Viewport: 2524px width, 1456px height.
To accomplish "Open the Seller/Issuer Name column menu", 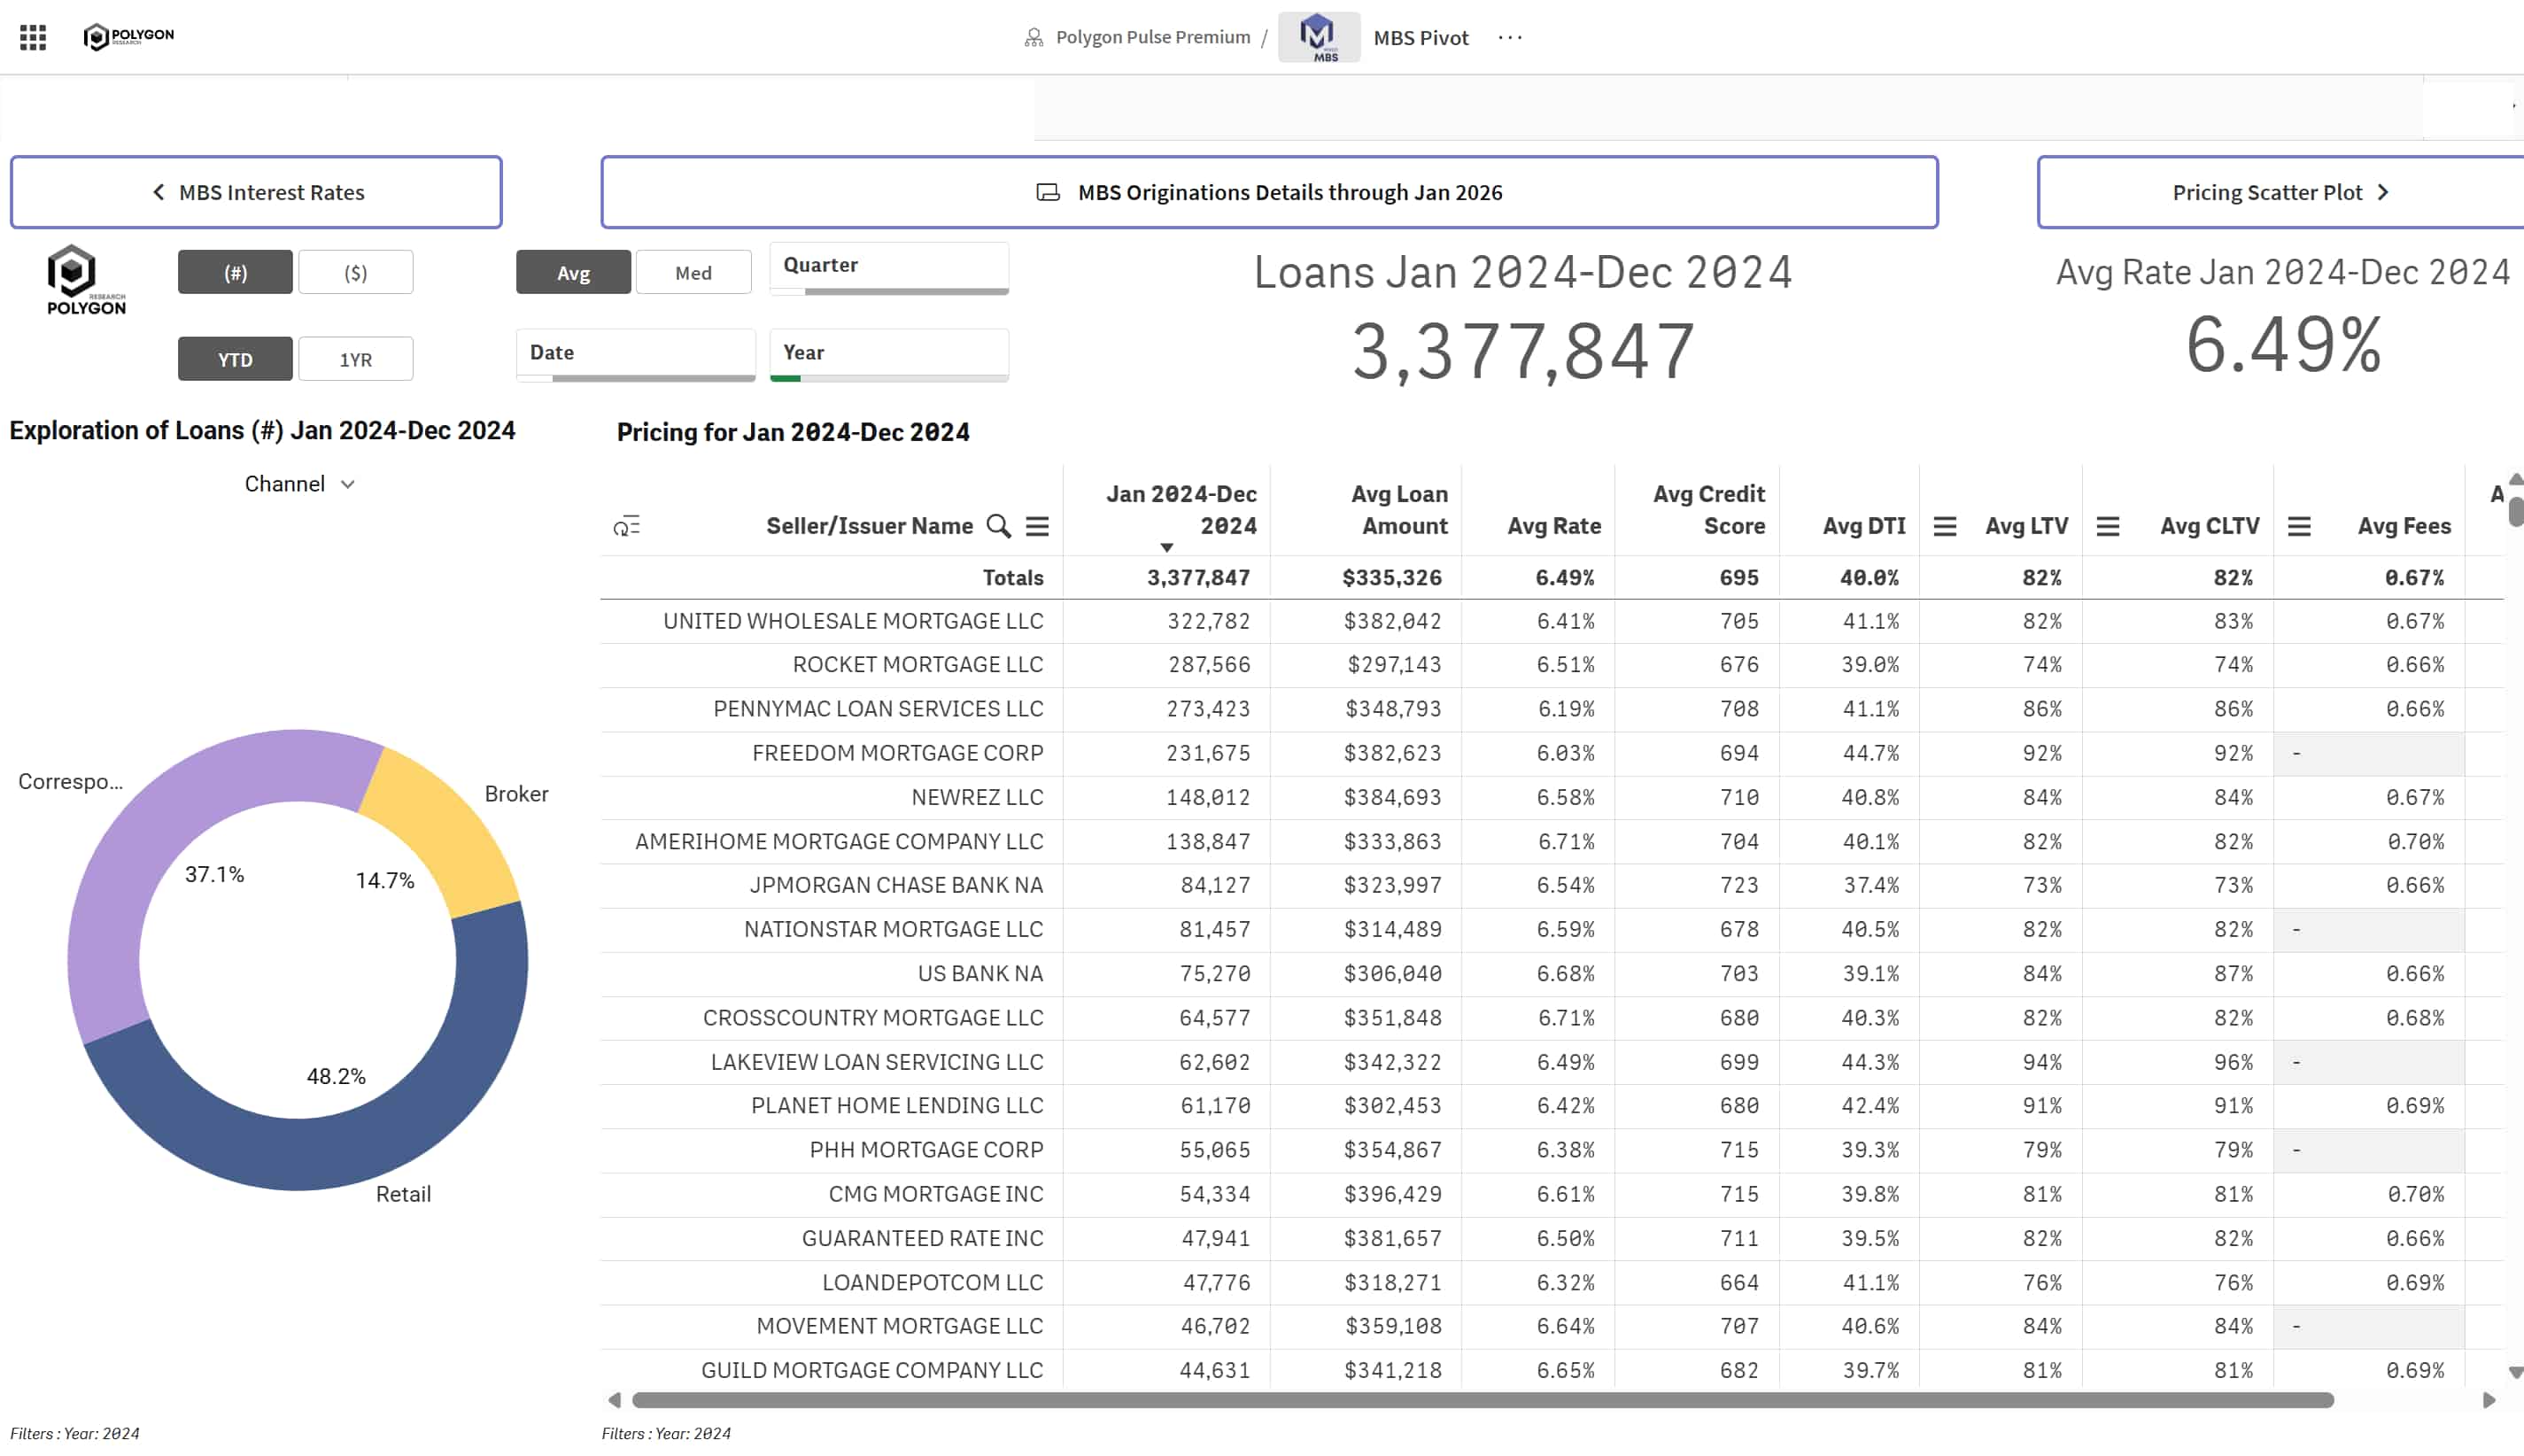I will tap(1038, 525).
